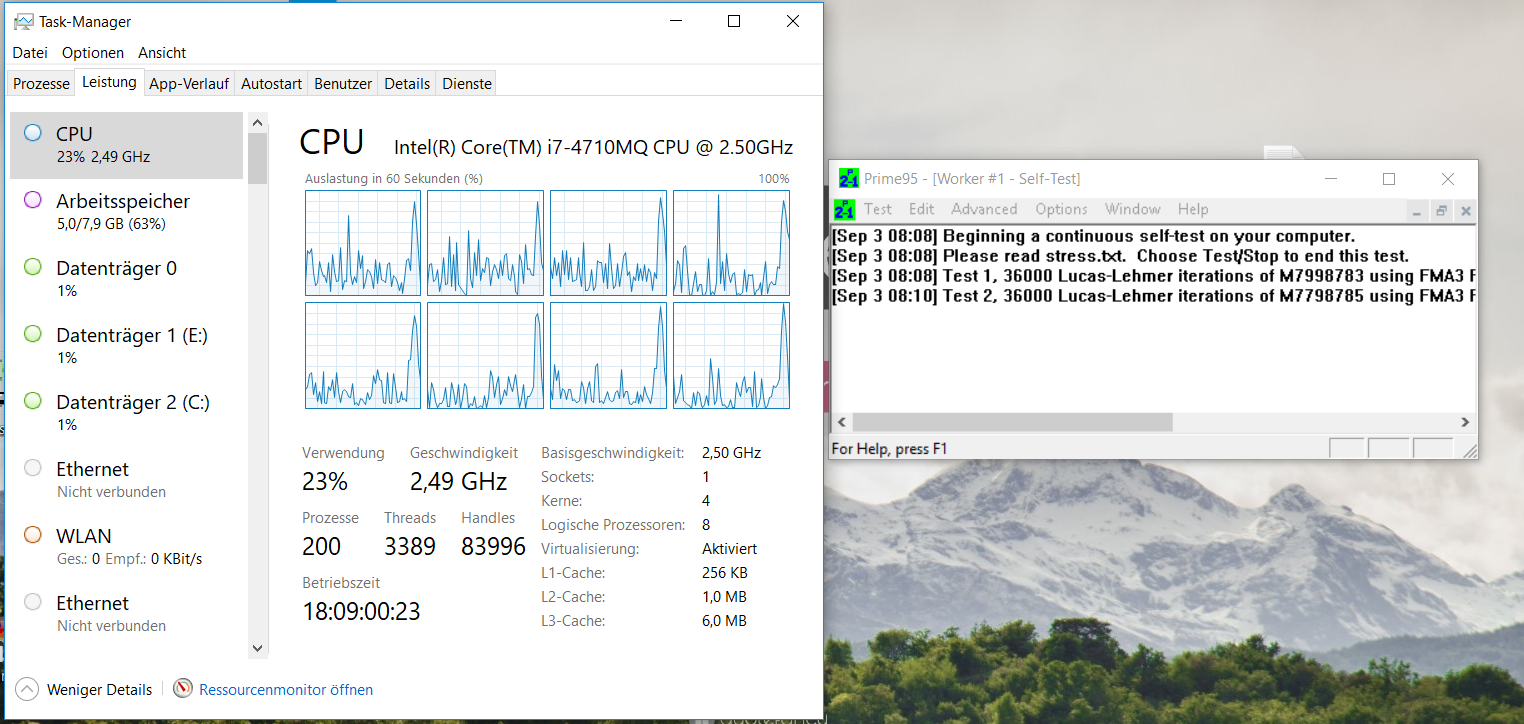Click the Prime95 log line for Test 2
The height and width of the screenshot is (724, 1524).
point(1154,296)
